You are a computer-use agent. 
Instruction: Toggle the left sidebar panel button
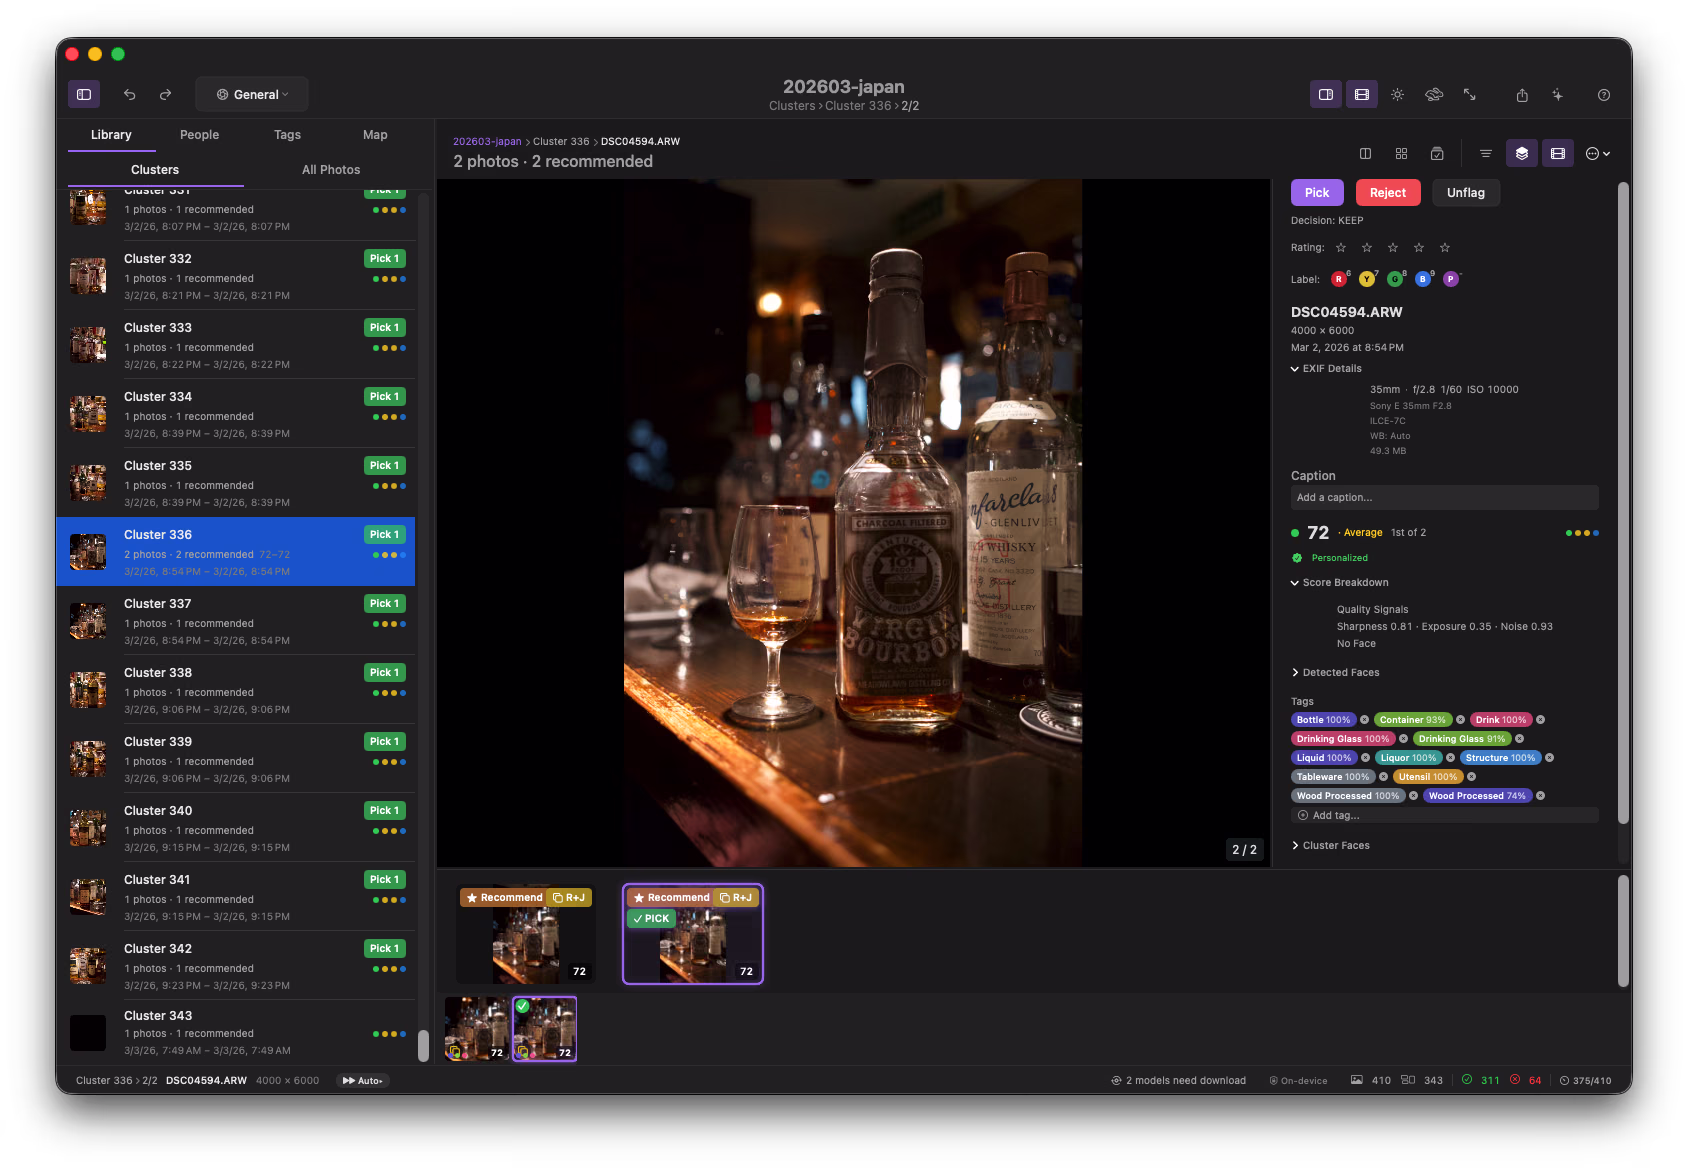(x=84, y=95)
